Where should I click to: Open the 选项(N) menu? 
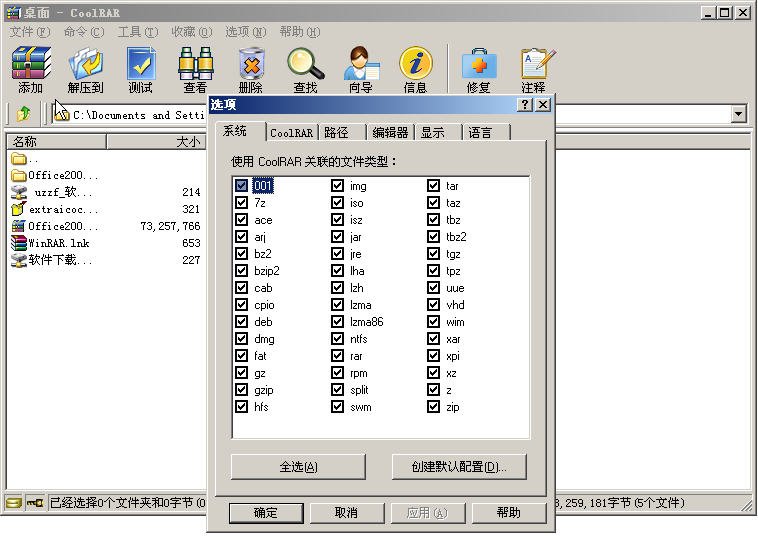click(246, 32)
